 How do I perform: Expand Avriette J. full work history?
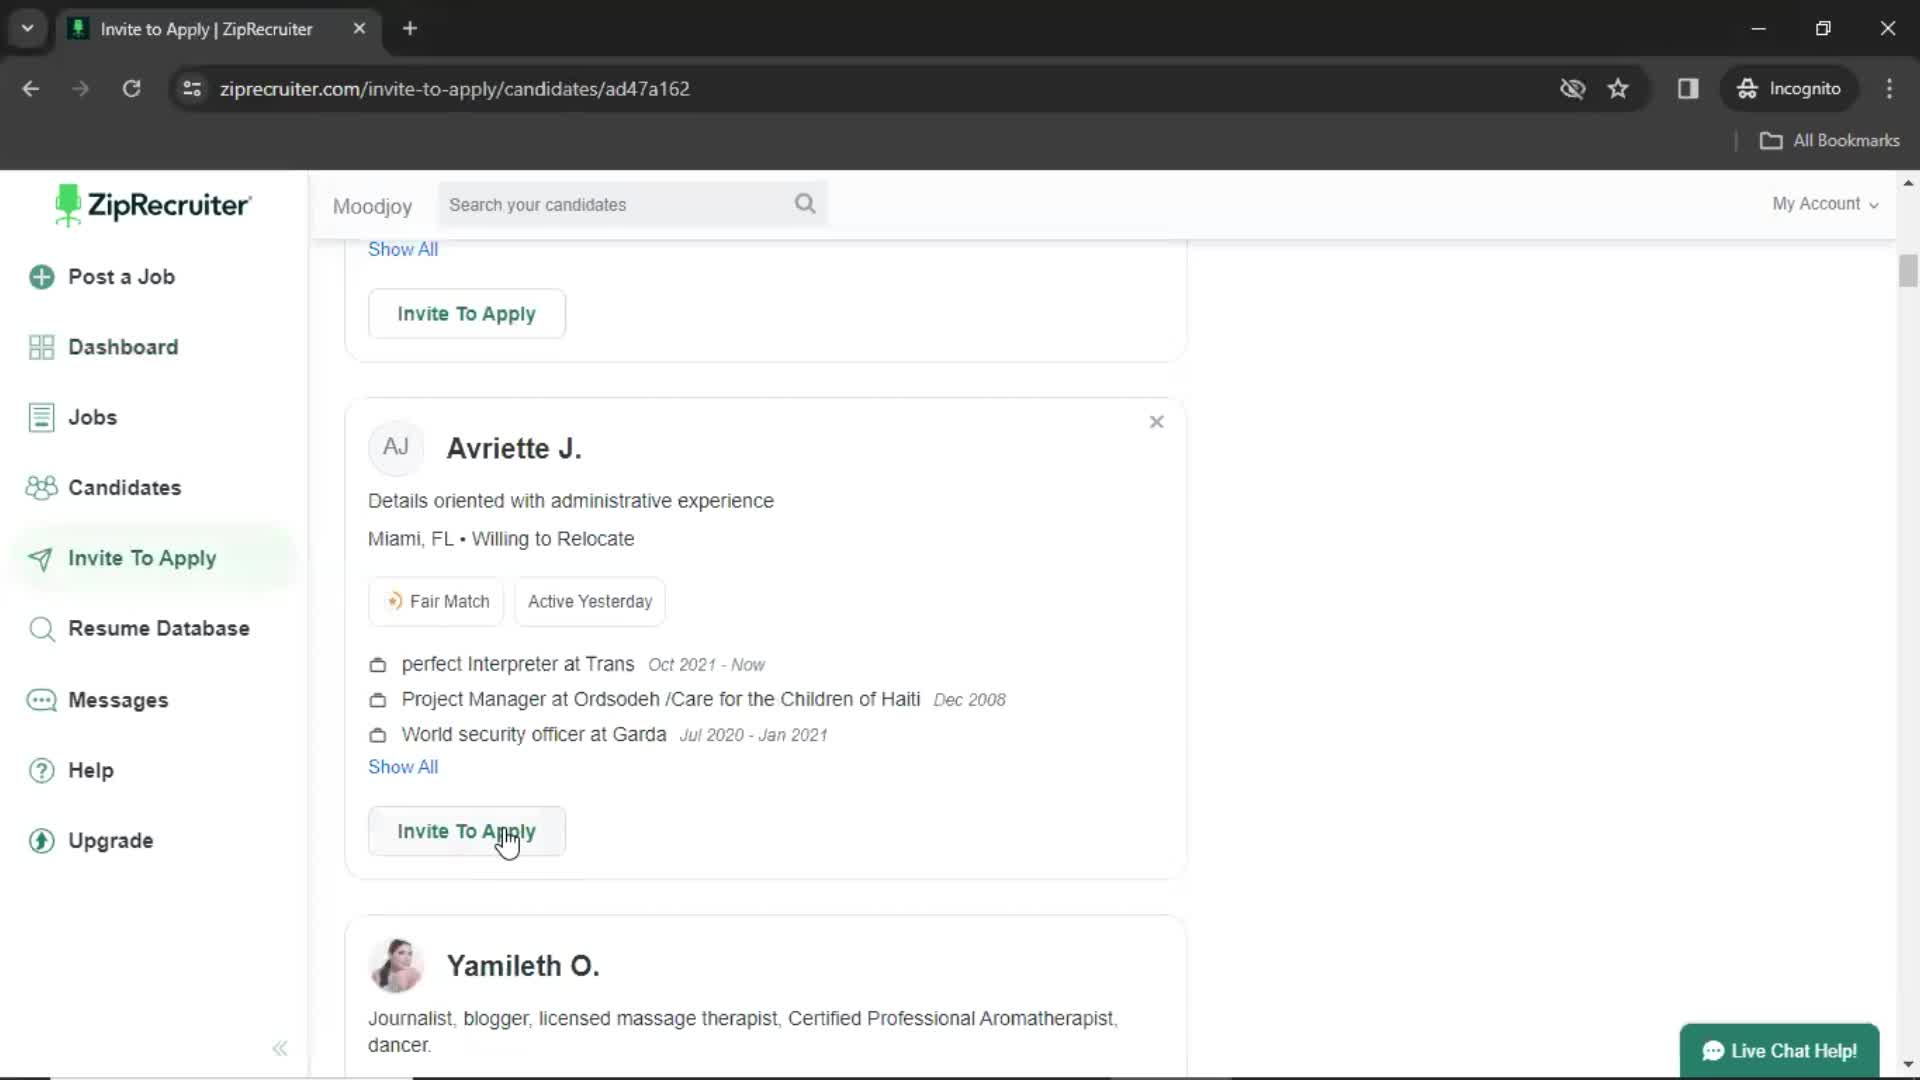[402, 766]
